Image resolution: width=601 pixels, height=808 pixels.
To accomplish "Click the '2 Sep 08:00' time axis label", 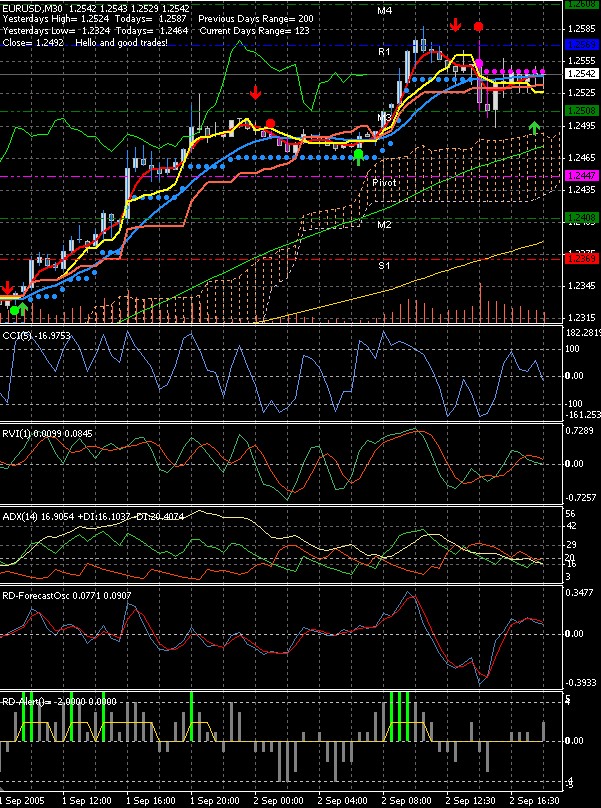I will pos(408,801).
